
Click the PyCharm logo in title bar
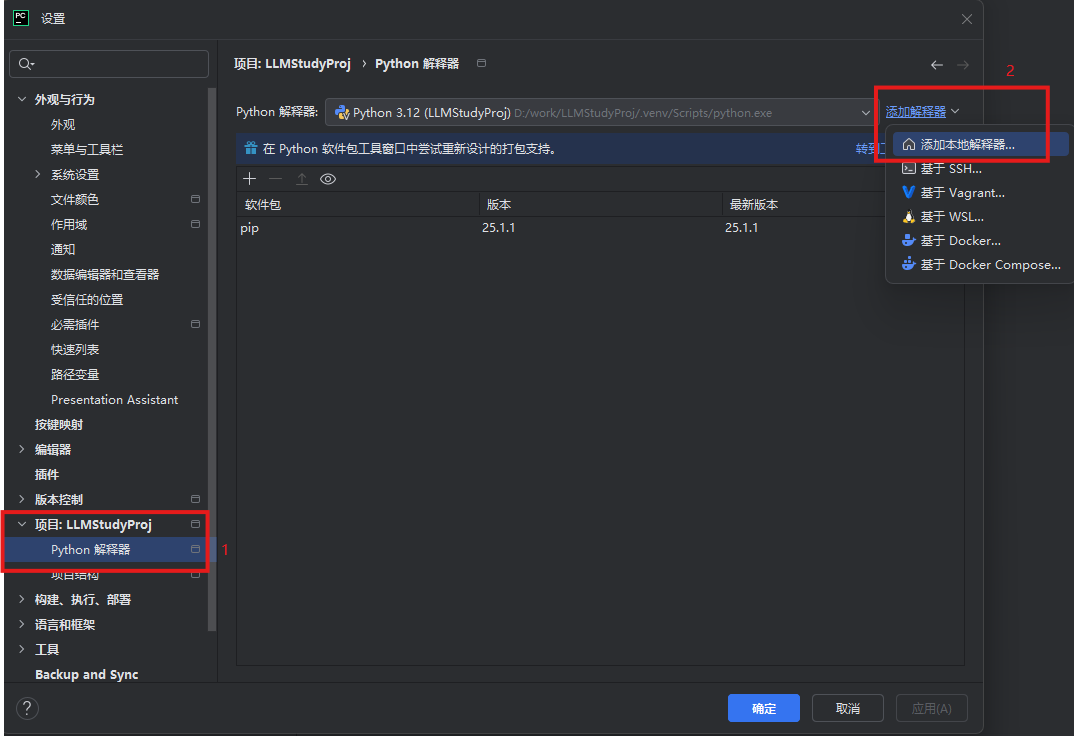click(x=21, y=18)
